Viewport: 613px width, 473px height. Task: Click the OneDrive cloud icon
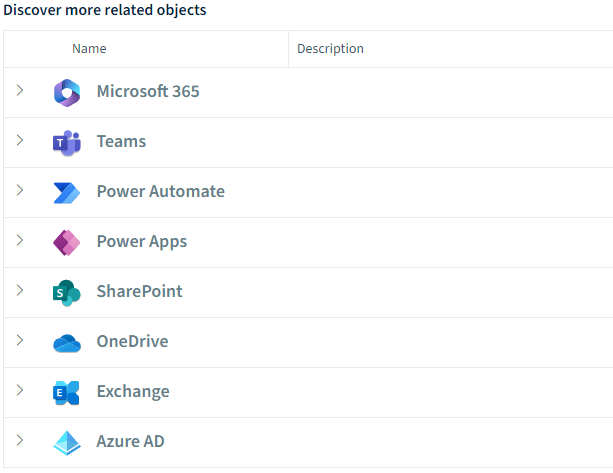67,343
